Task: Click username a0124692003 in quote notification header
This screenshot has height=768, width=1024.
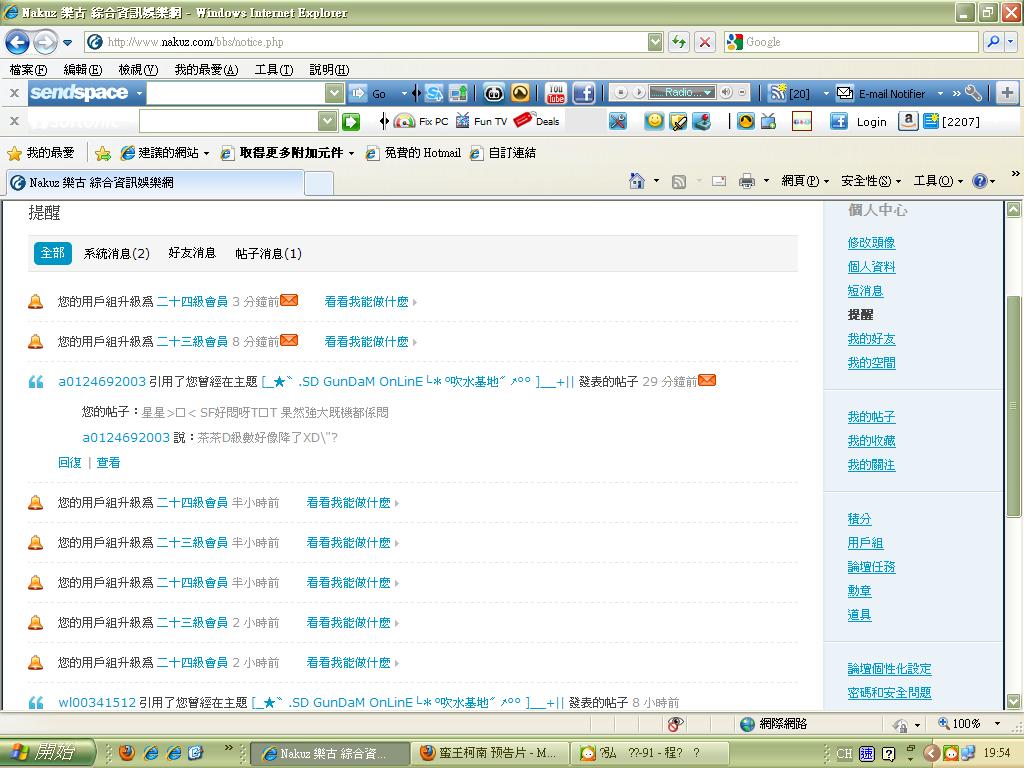Action: pos(102,381)
